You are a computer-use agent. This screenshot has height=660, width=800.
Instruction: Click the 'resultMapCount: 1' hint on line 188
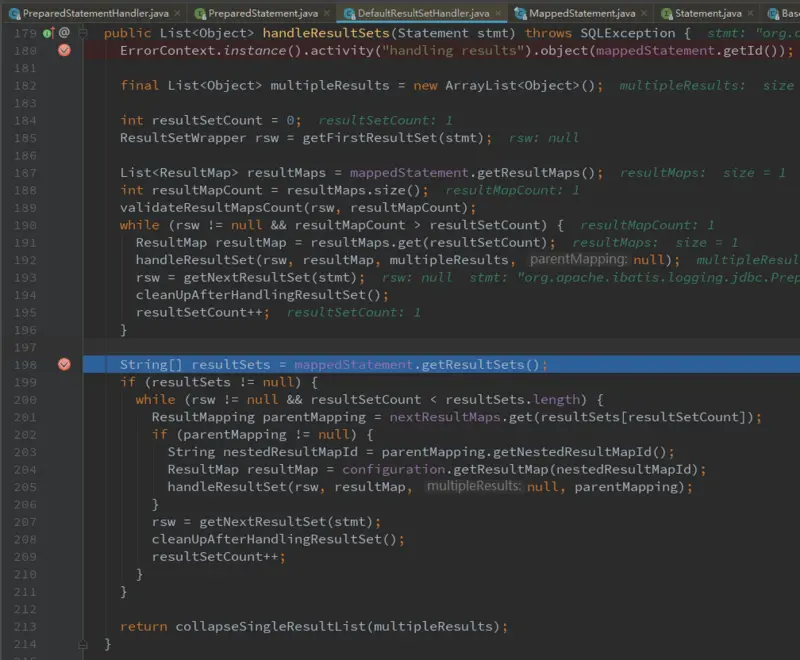(x=512, y=190)
